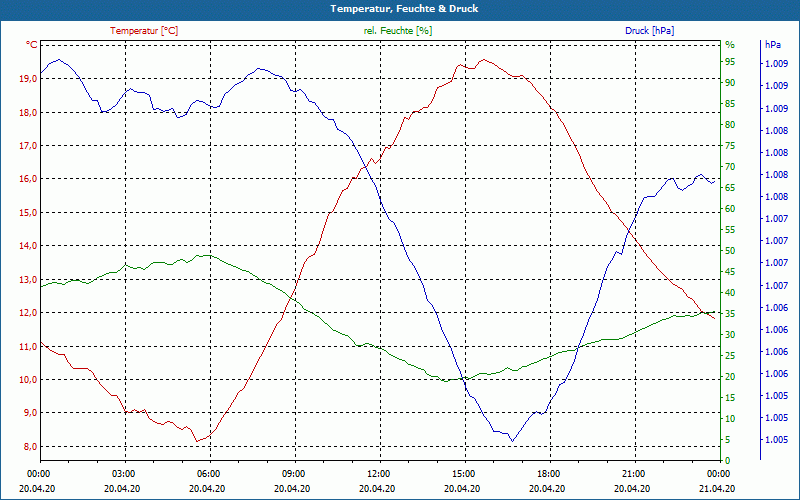Select the green rel. Feuchte [%] legend label

[x=398, y=31]
